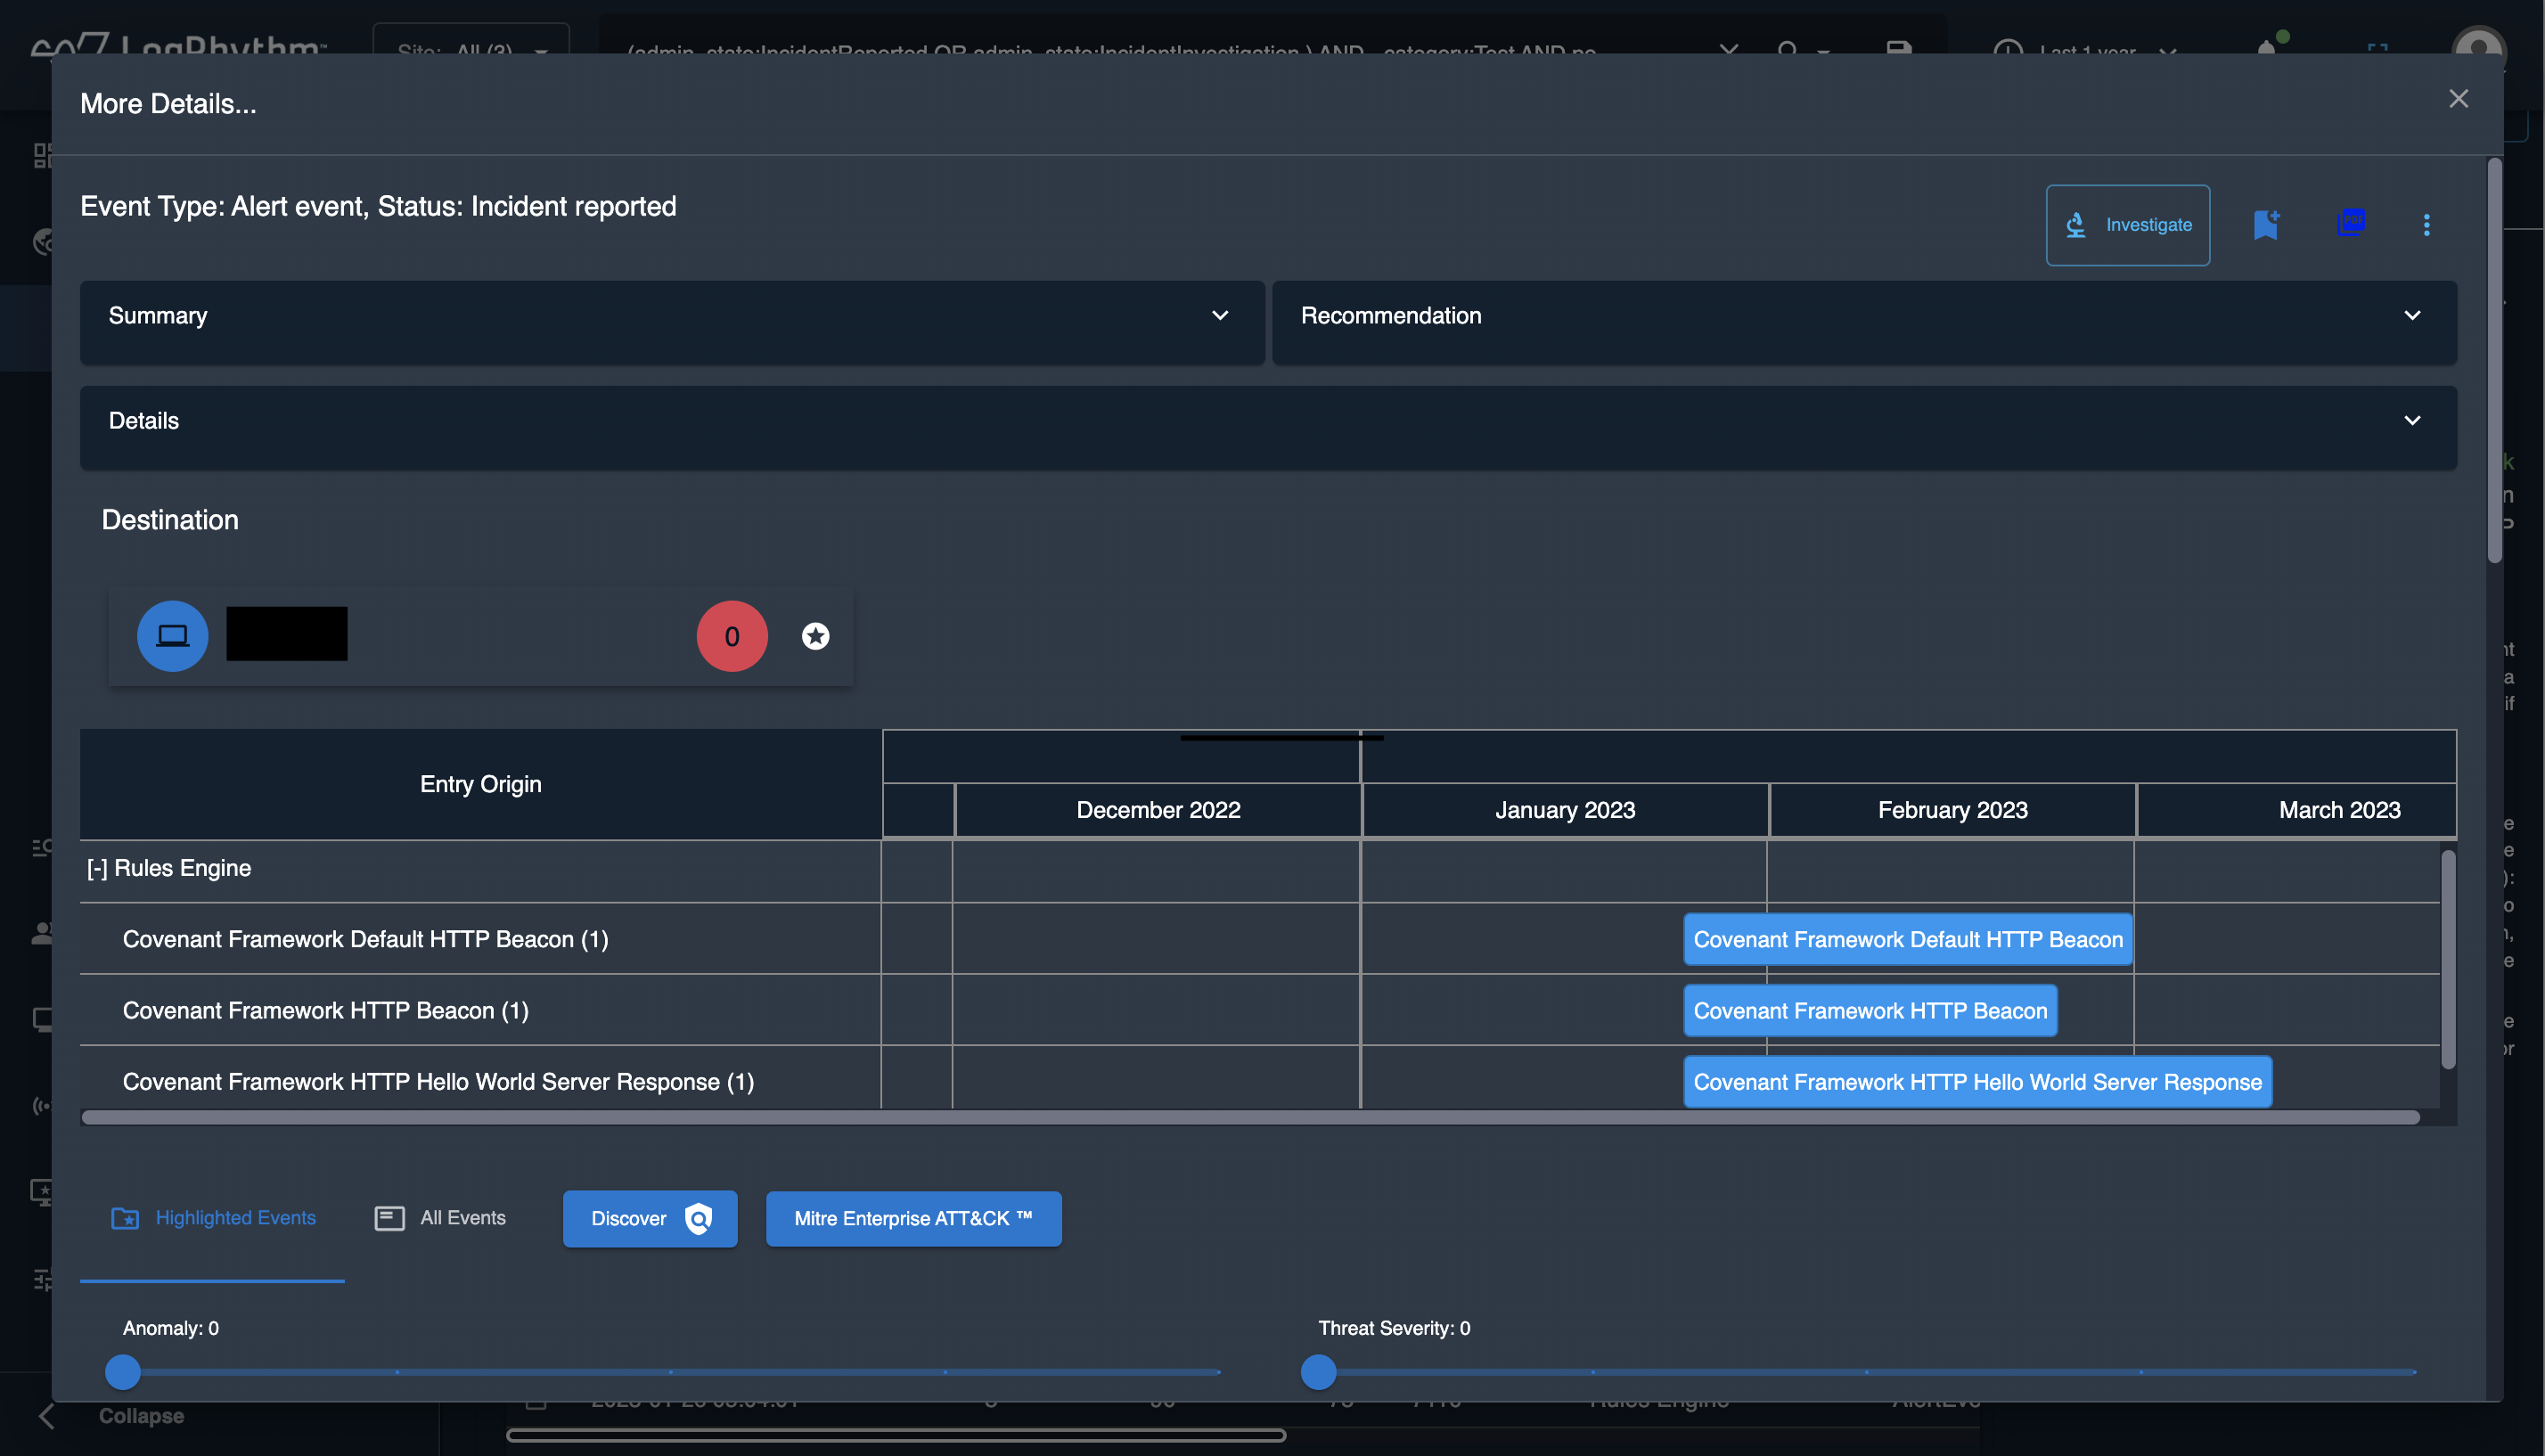Click the blue screen icon beside bookmark
Viewport: 2545px width, 1456px height.
(x=2351, y=222)
